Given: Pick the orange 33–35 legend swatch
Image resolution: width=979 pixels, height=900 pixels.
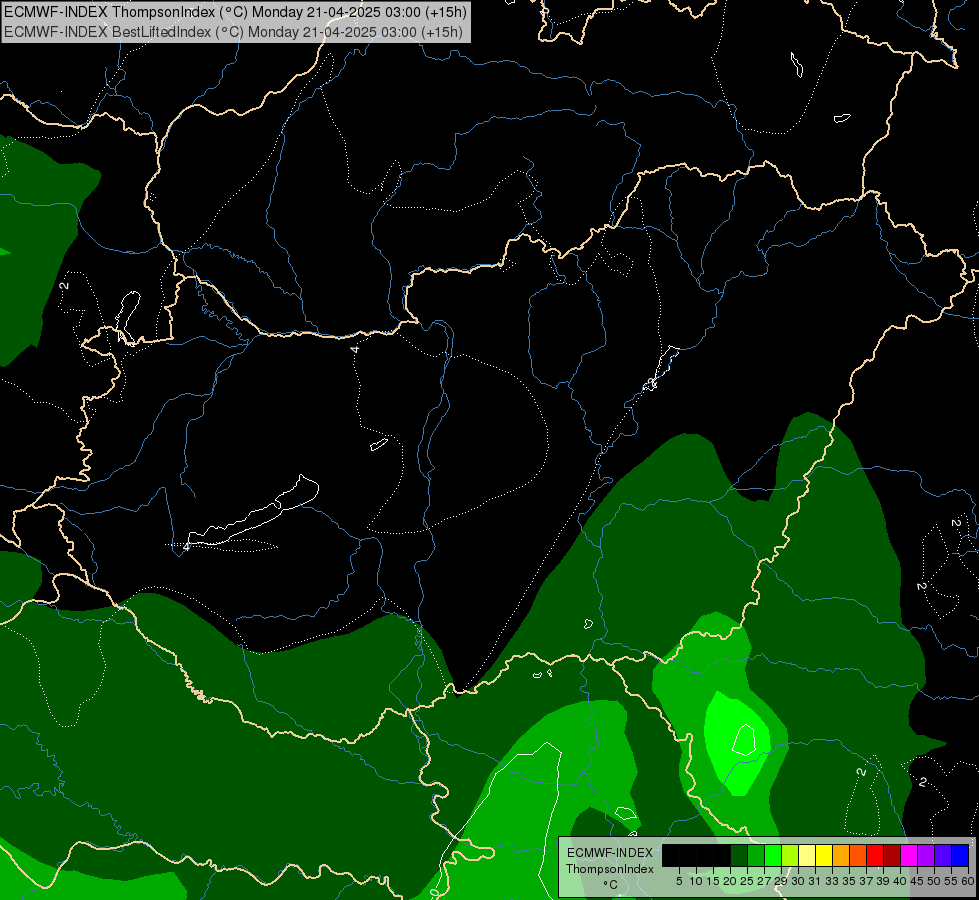Looking at the screenshot, I should 841,855.
